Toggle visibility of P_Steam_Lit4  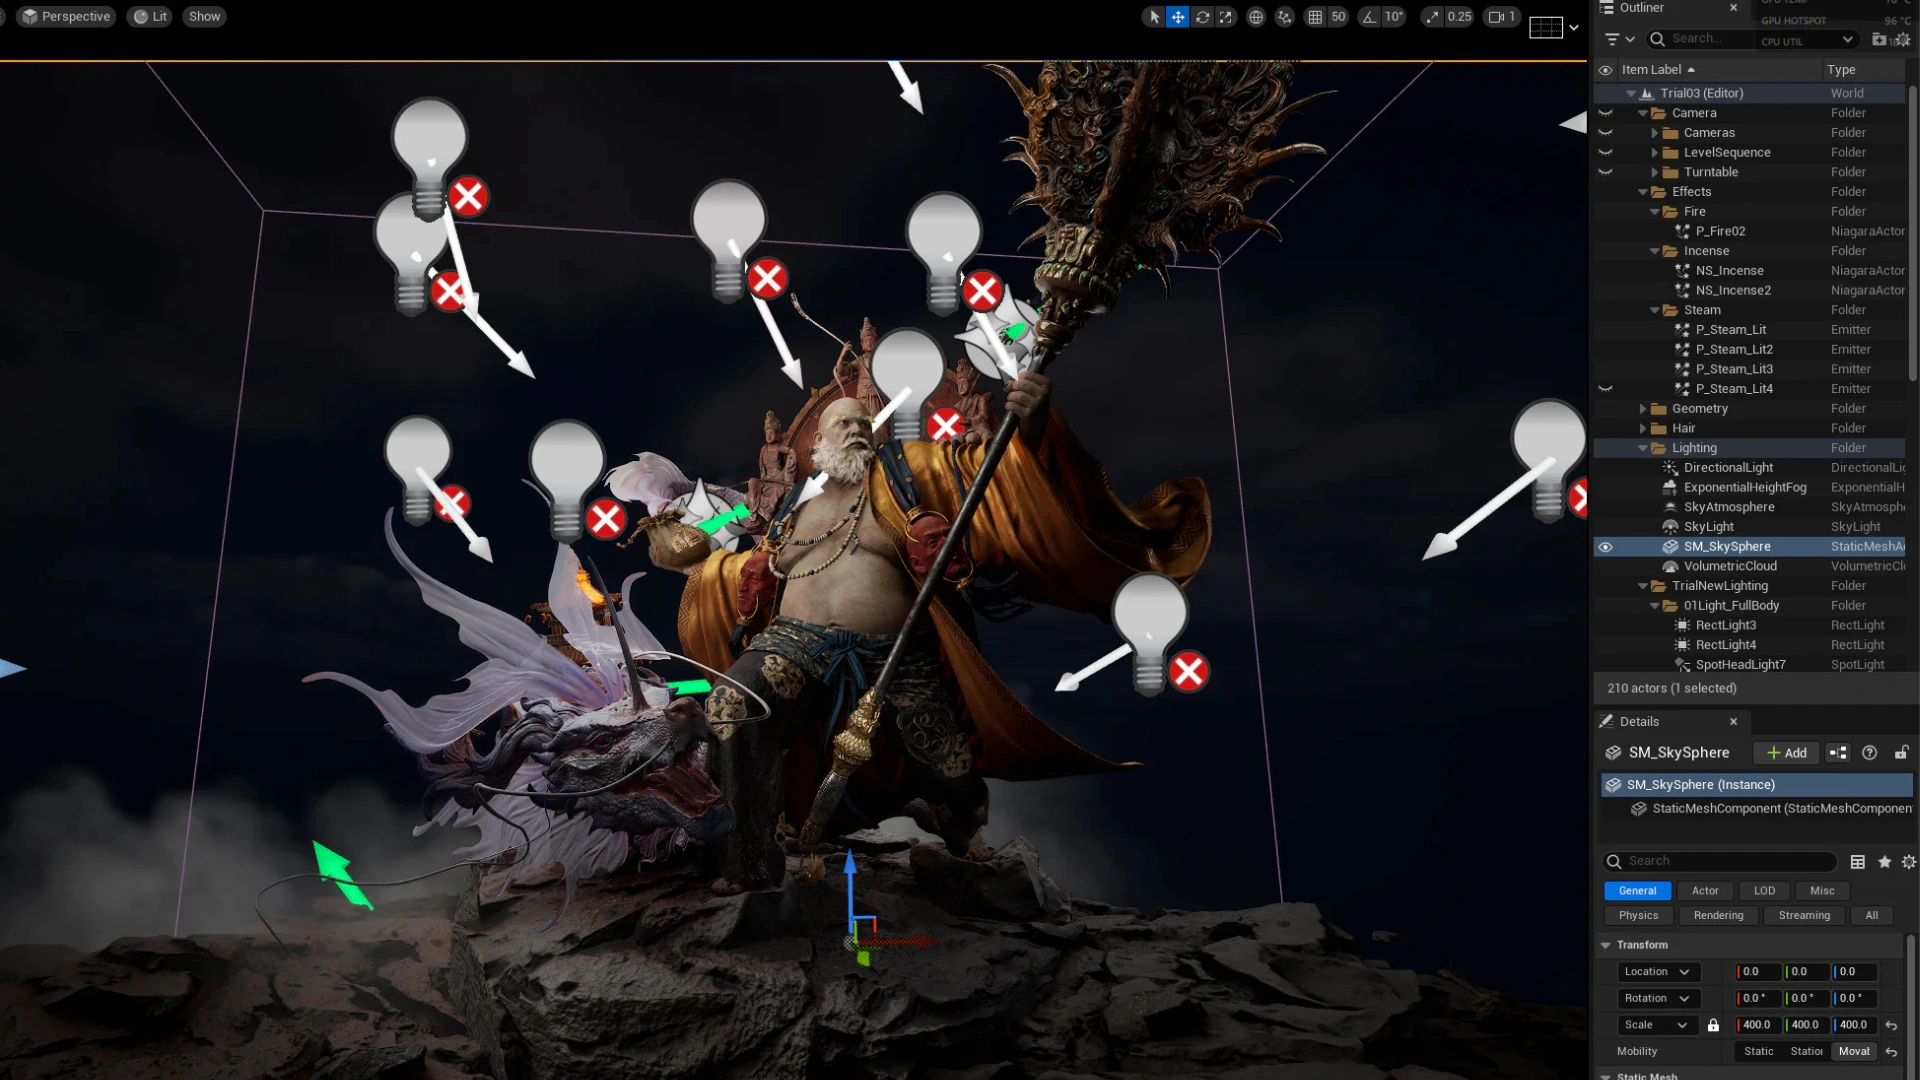[x=1605, y=389]
